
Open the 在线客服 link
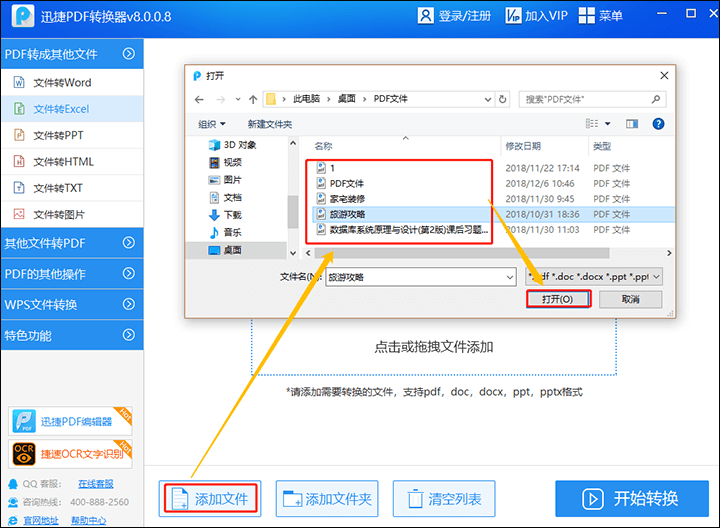click(96, 484)
